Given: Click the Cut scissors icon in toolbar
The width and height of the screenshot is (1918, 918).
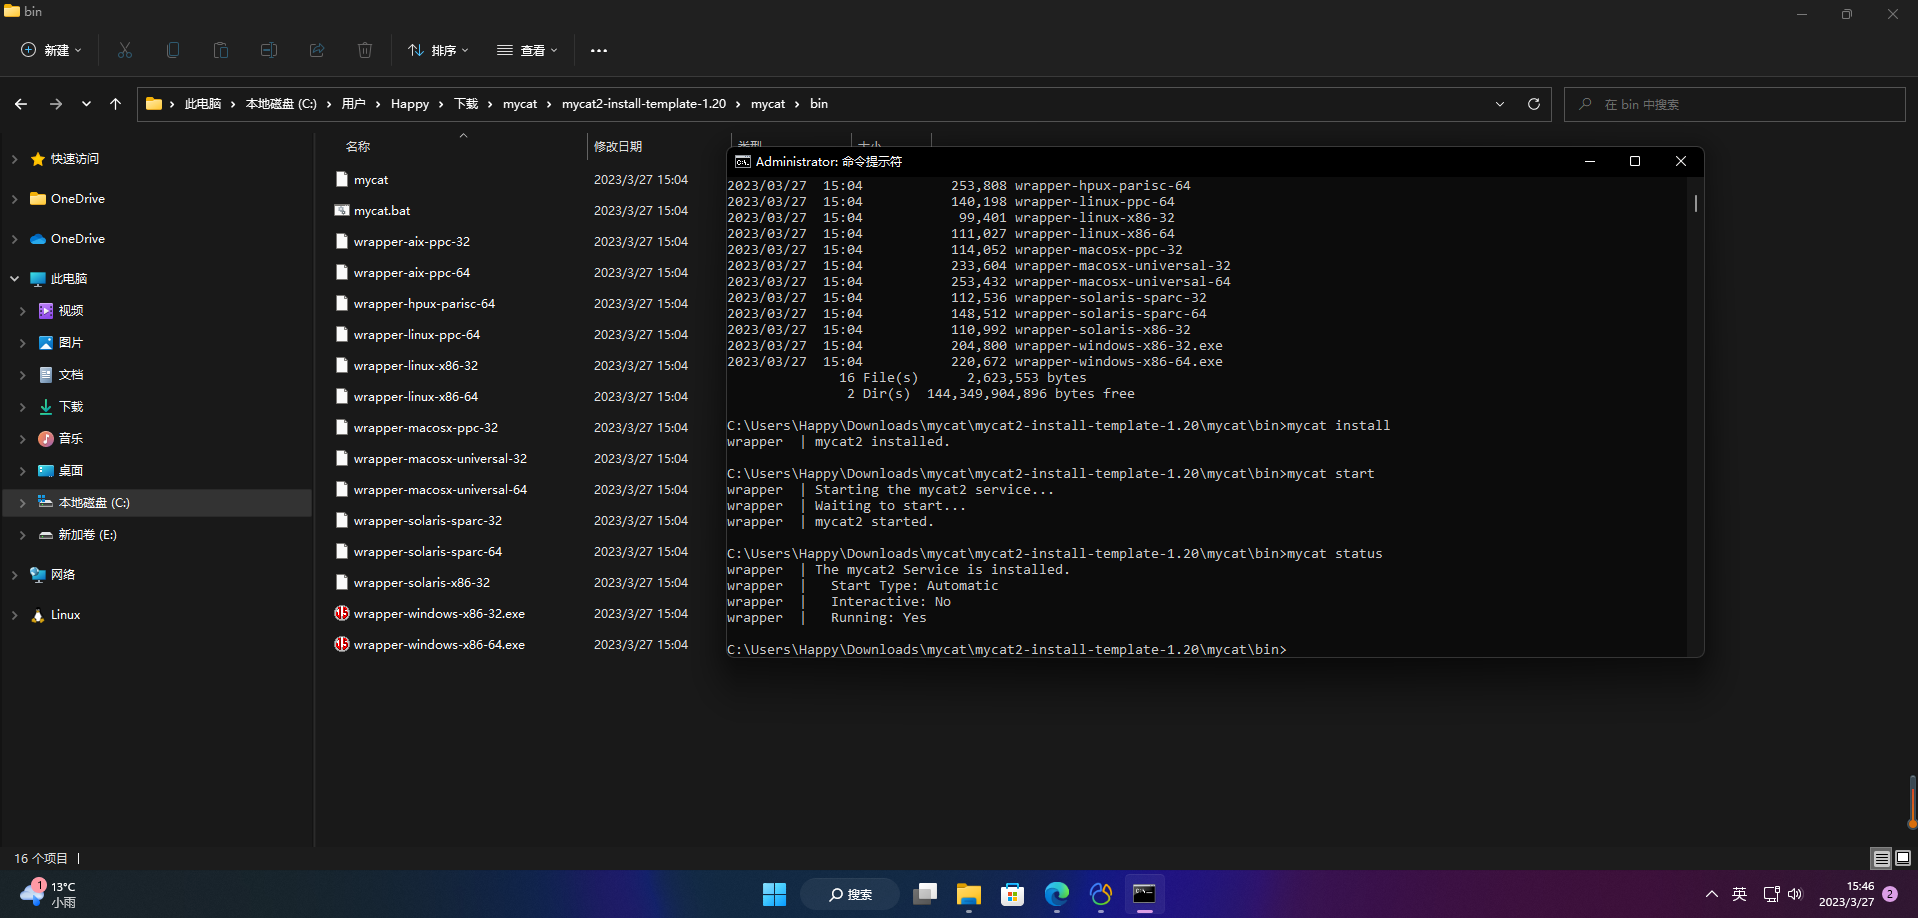Looking at the screenshot, I should pos(125,50).
